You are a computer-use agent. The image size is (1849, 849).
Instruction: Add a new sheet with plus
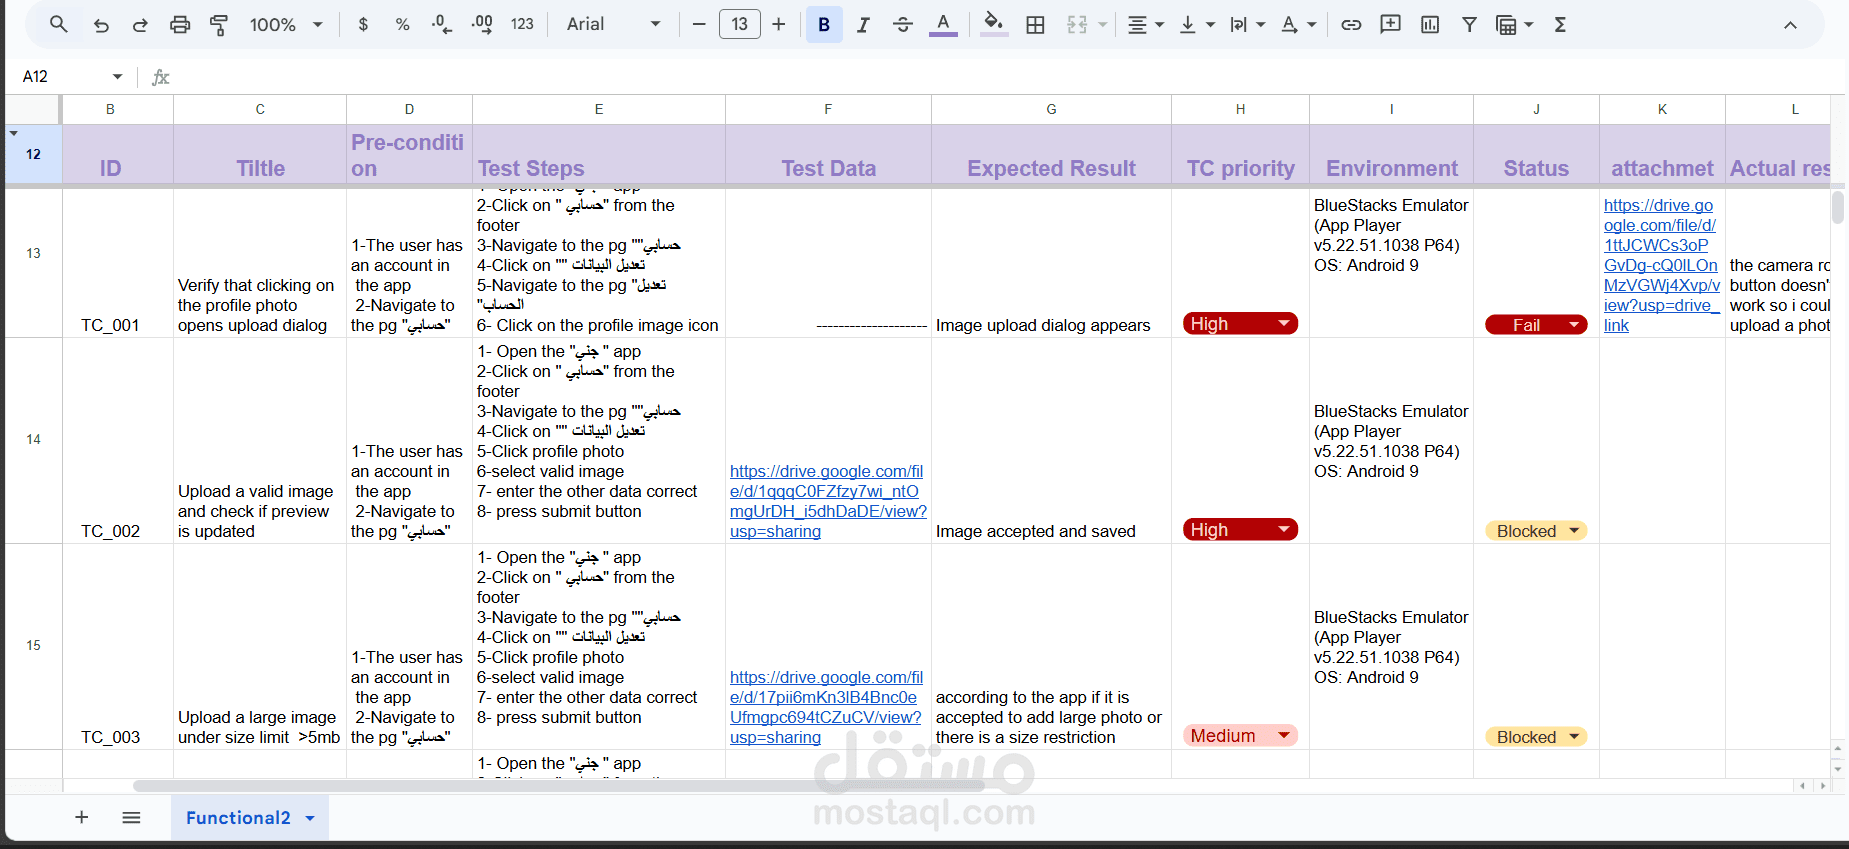coord(82,817)
